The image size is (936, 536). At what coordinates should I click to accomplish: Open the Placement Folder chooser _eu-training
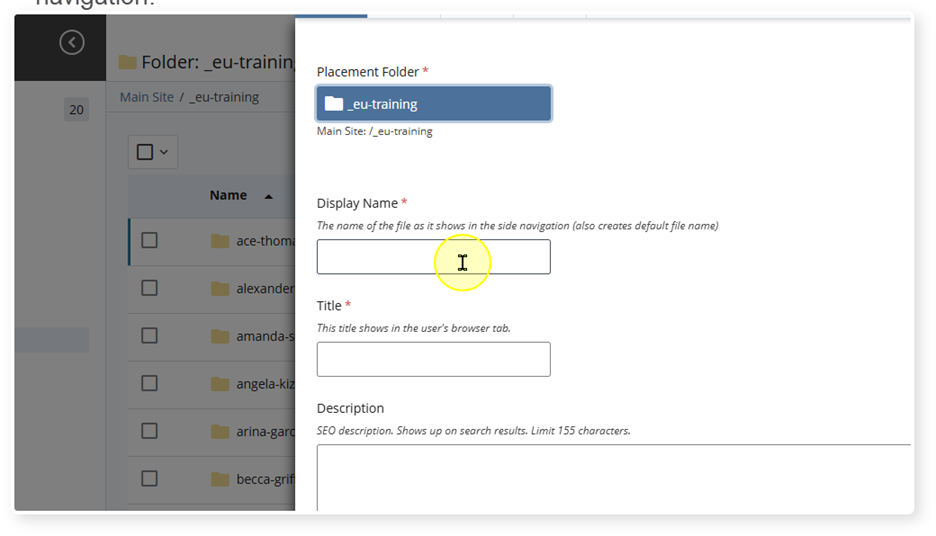[x=433, y=104]
